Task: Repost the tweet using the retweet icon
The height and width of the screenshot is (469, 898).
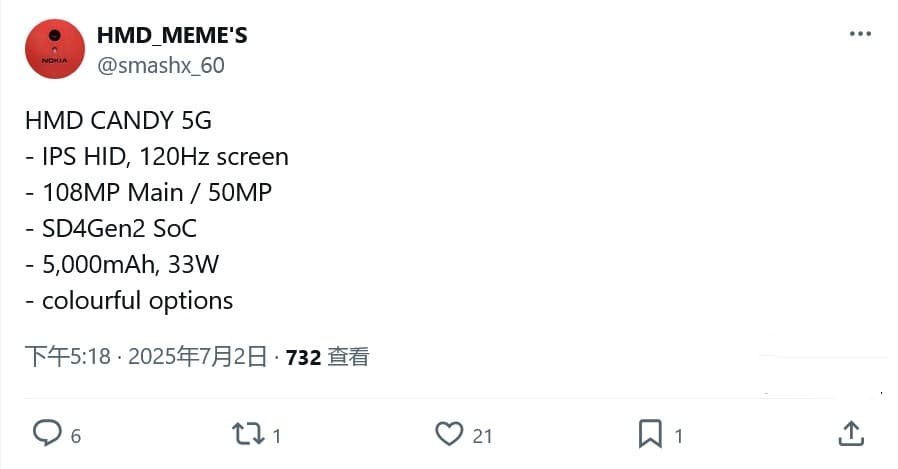Action: click(246, 433)
